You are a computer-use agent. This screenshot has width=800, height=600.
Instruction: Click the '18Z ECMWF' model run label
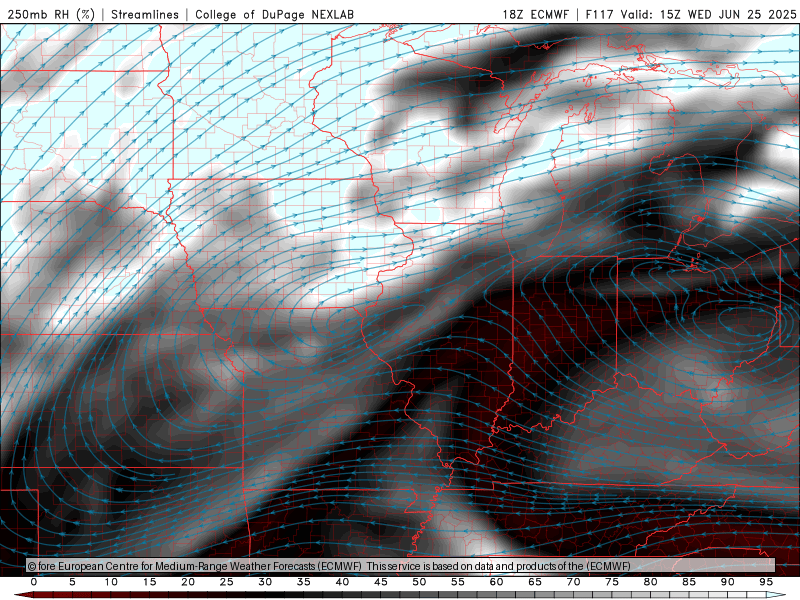[x=535, y=14]
